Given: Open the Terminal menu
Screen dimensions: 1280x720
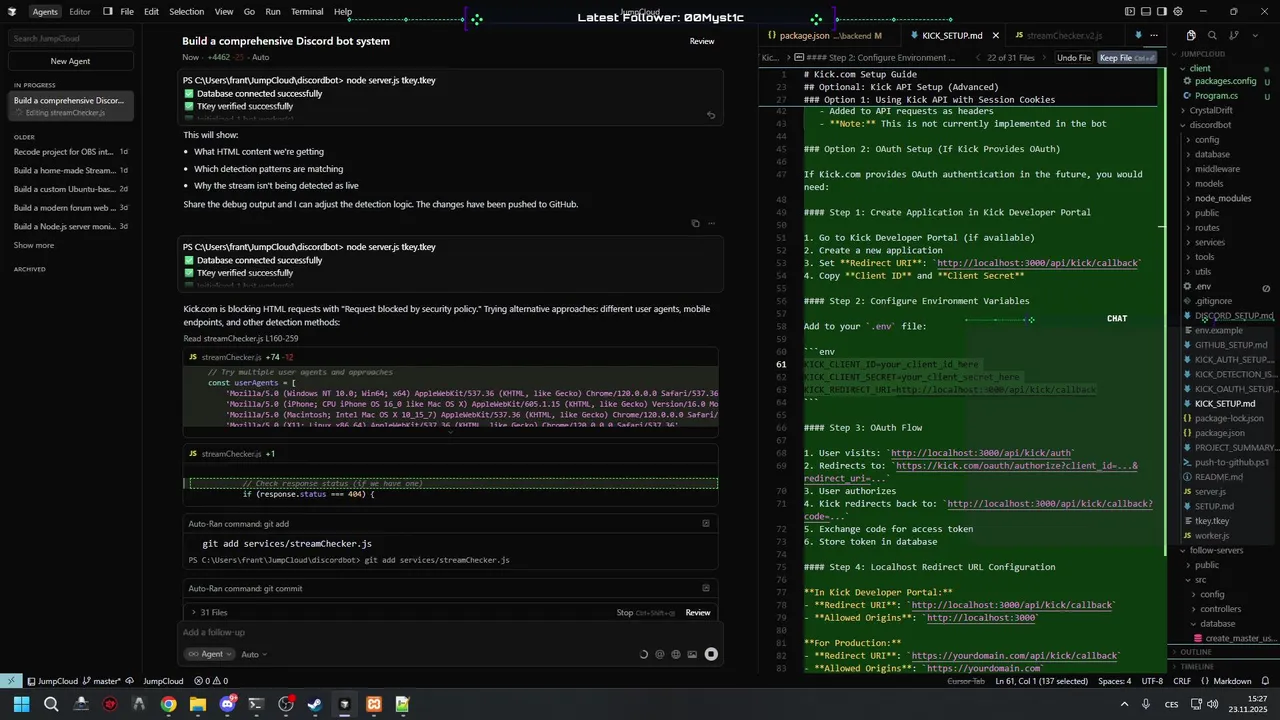Looking at the screenshot, I should 307,12.
